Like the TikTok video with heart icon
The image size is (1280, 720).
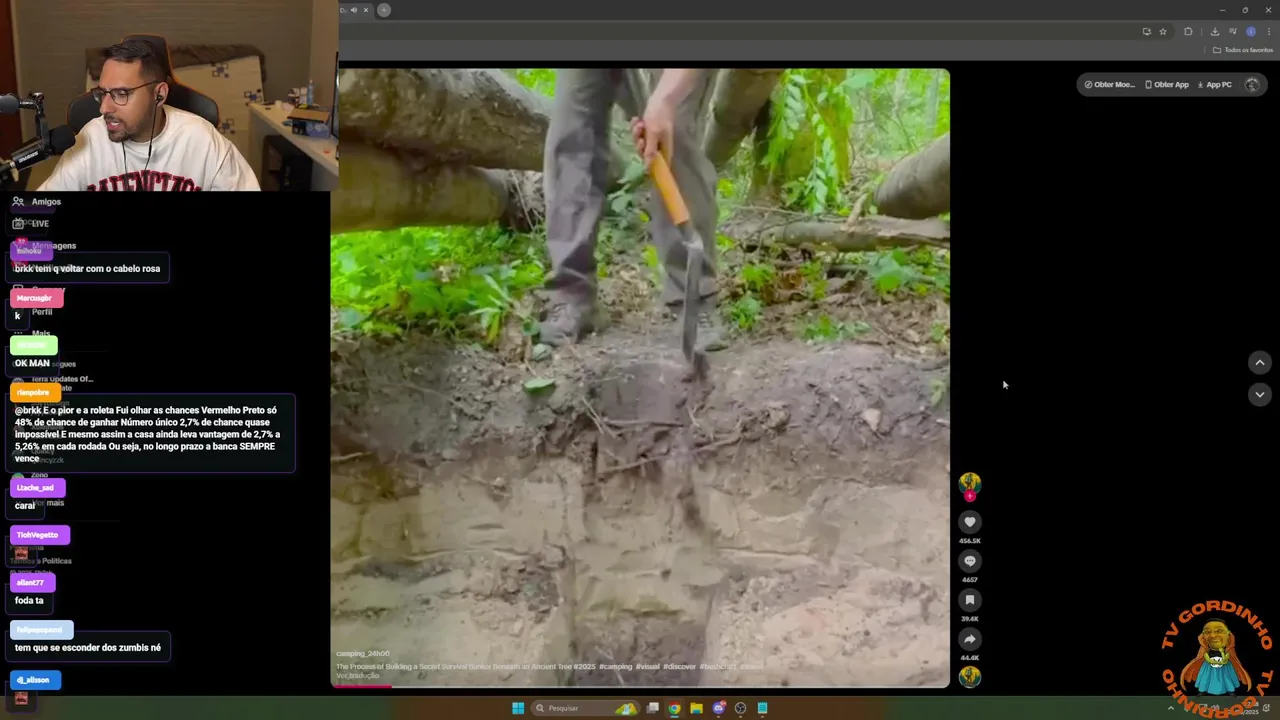(969, 522)
